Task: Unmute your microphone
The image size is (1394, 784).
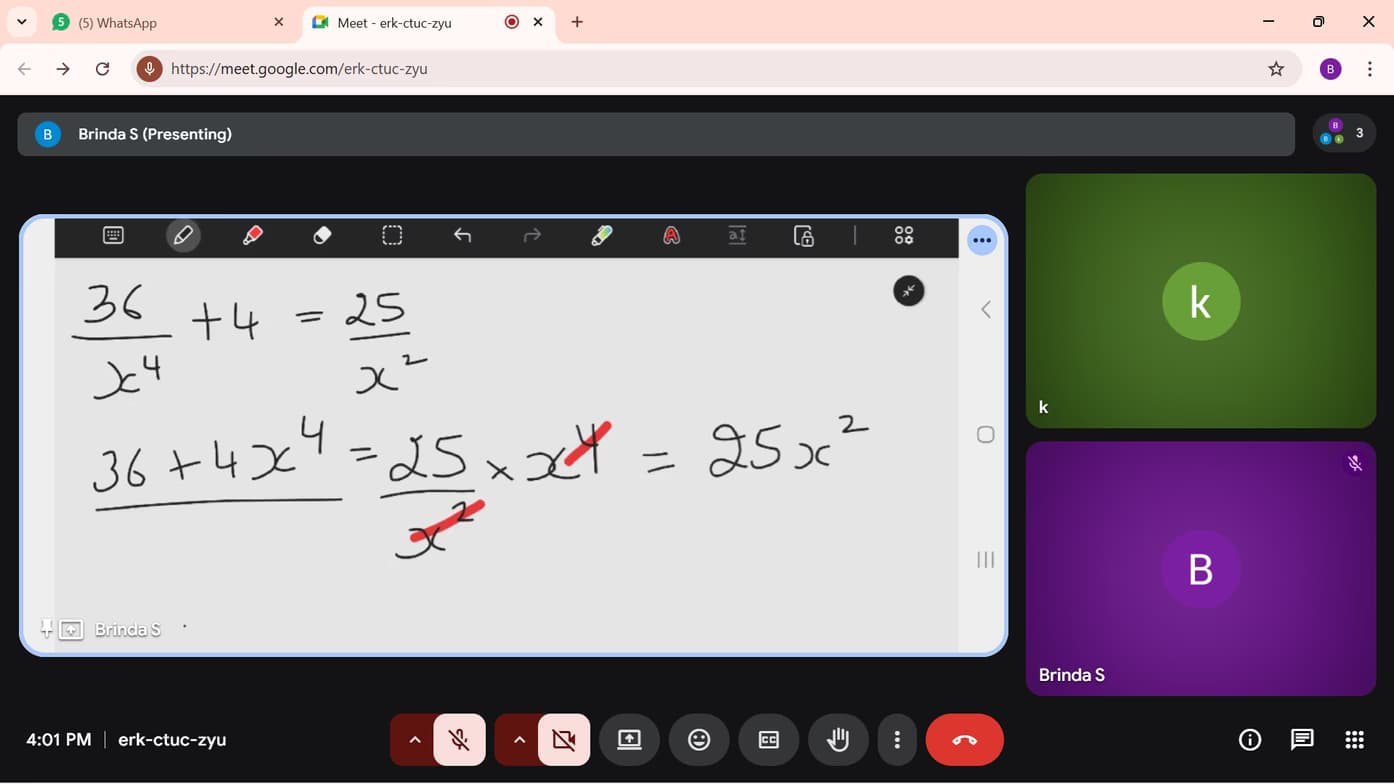Action: [459, 739]
